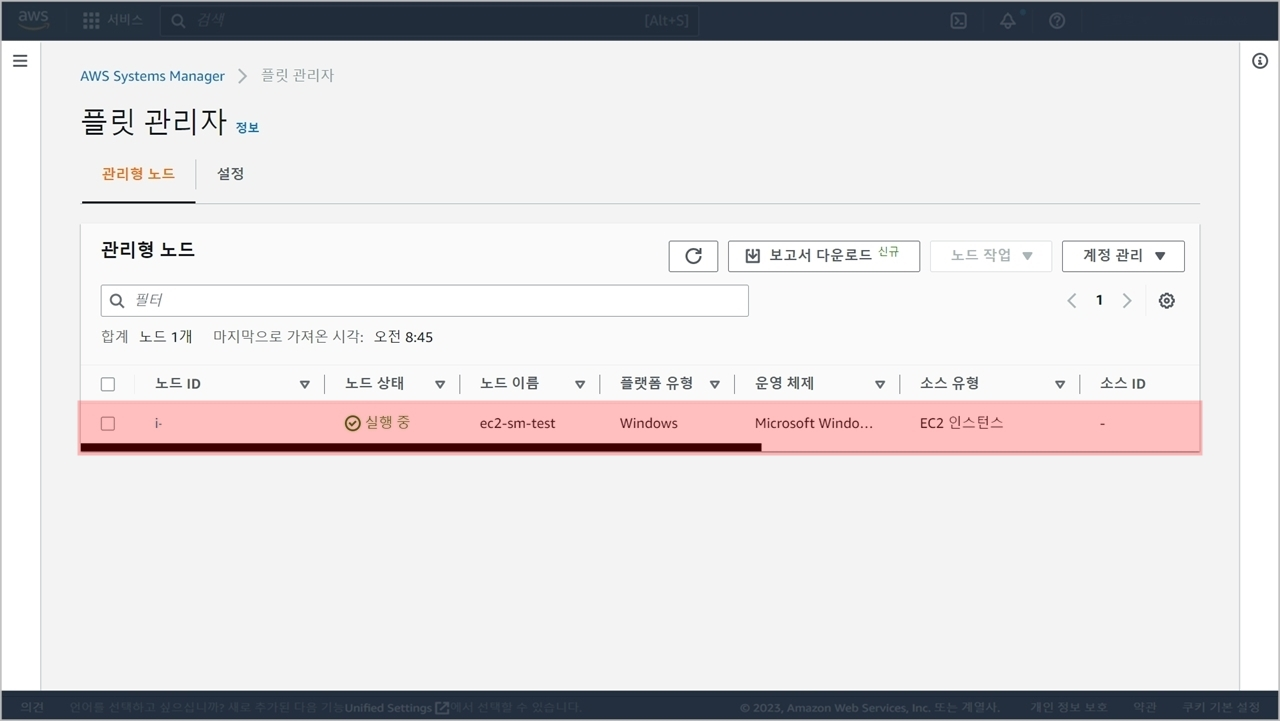Image resolution: width=1280 pixels, height=721 pixels.
Task: Click the 오전 8:45 last fetched time
Action: click(x=403, y=338)
